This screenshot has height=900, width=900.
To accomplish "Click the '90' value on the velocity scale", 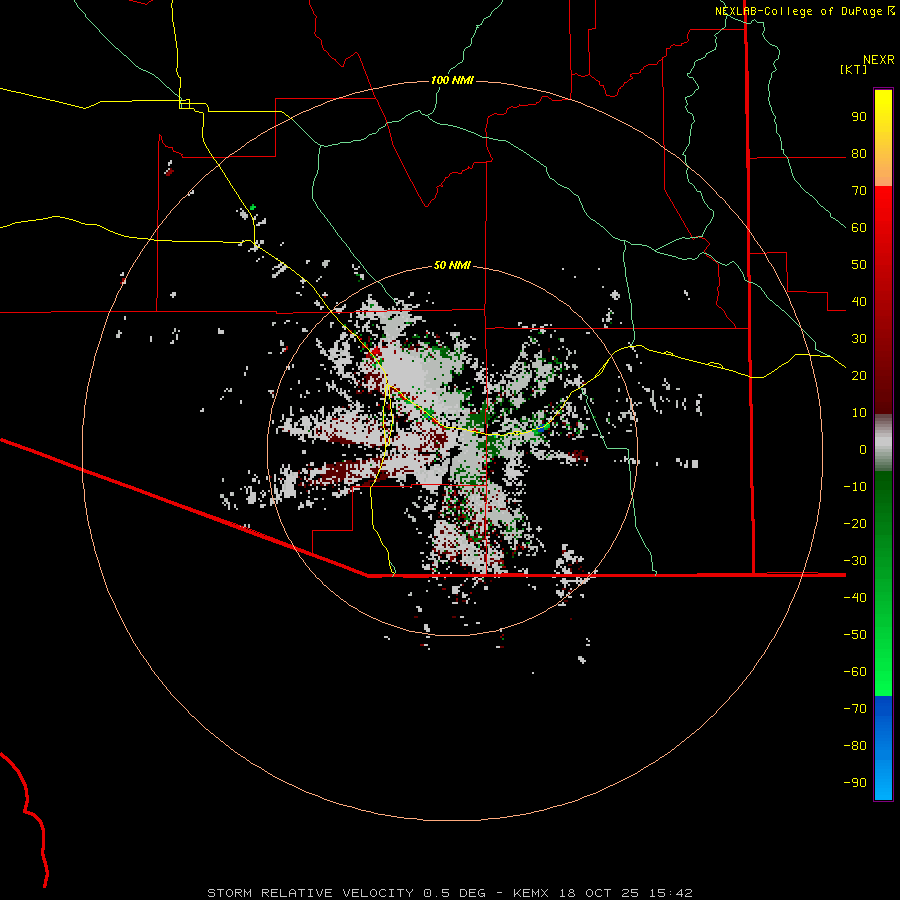I will (859, 117).
